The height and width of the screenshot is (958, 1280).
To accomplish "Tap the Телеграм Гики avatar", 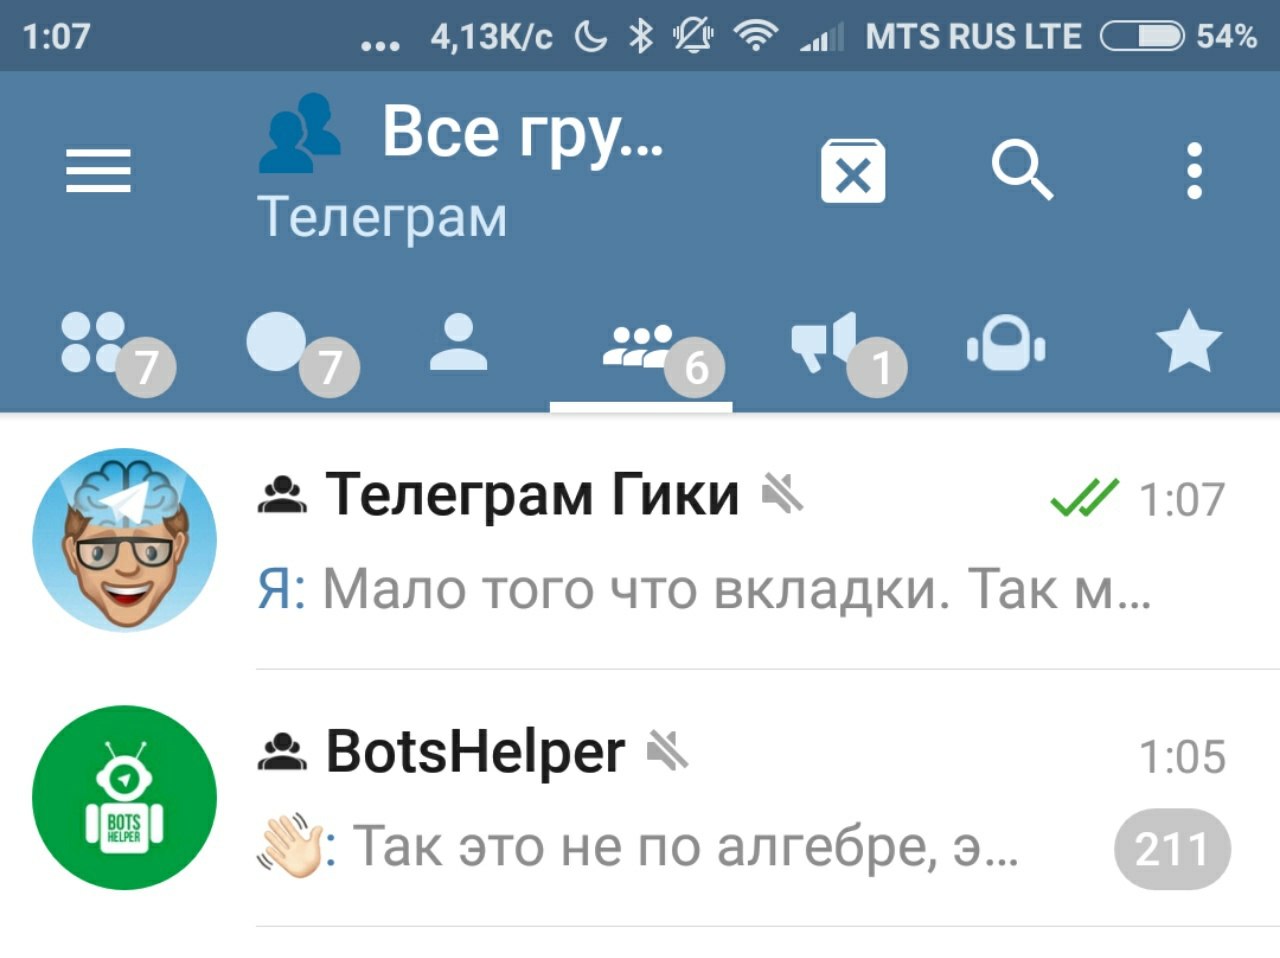I will pos(125,540).
